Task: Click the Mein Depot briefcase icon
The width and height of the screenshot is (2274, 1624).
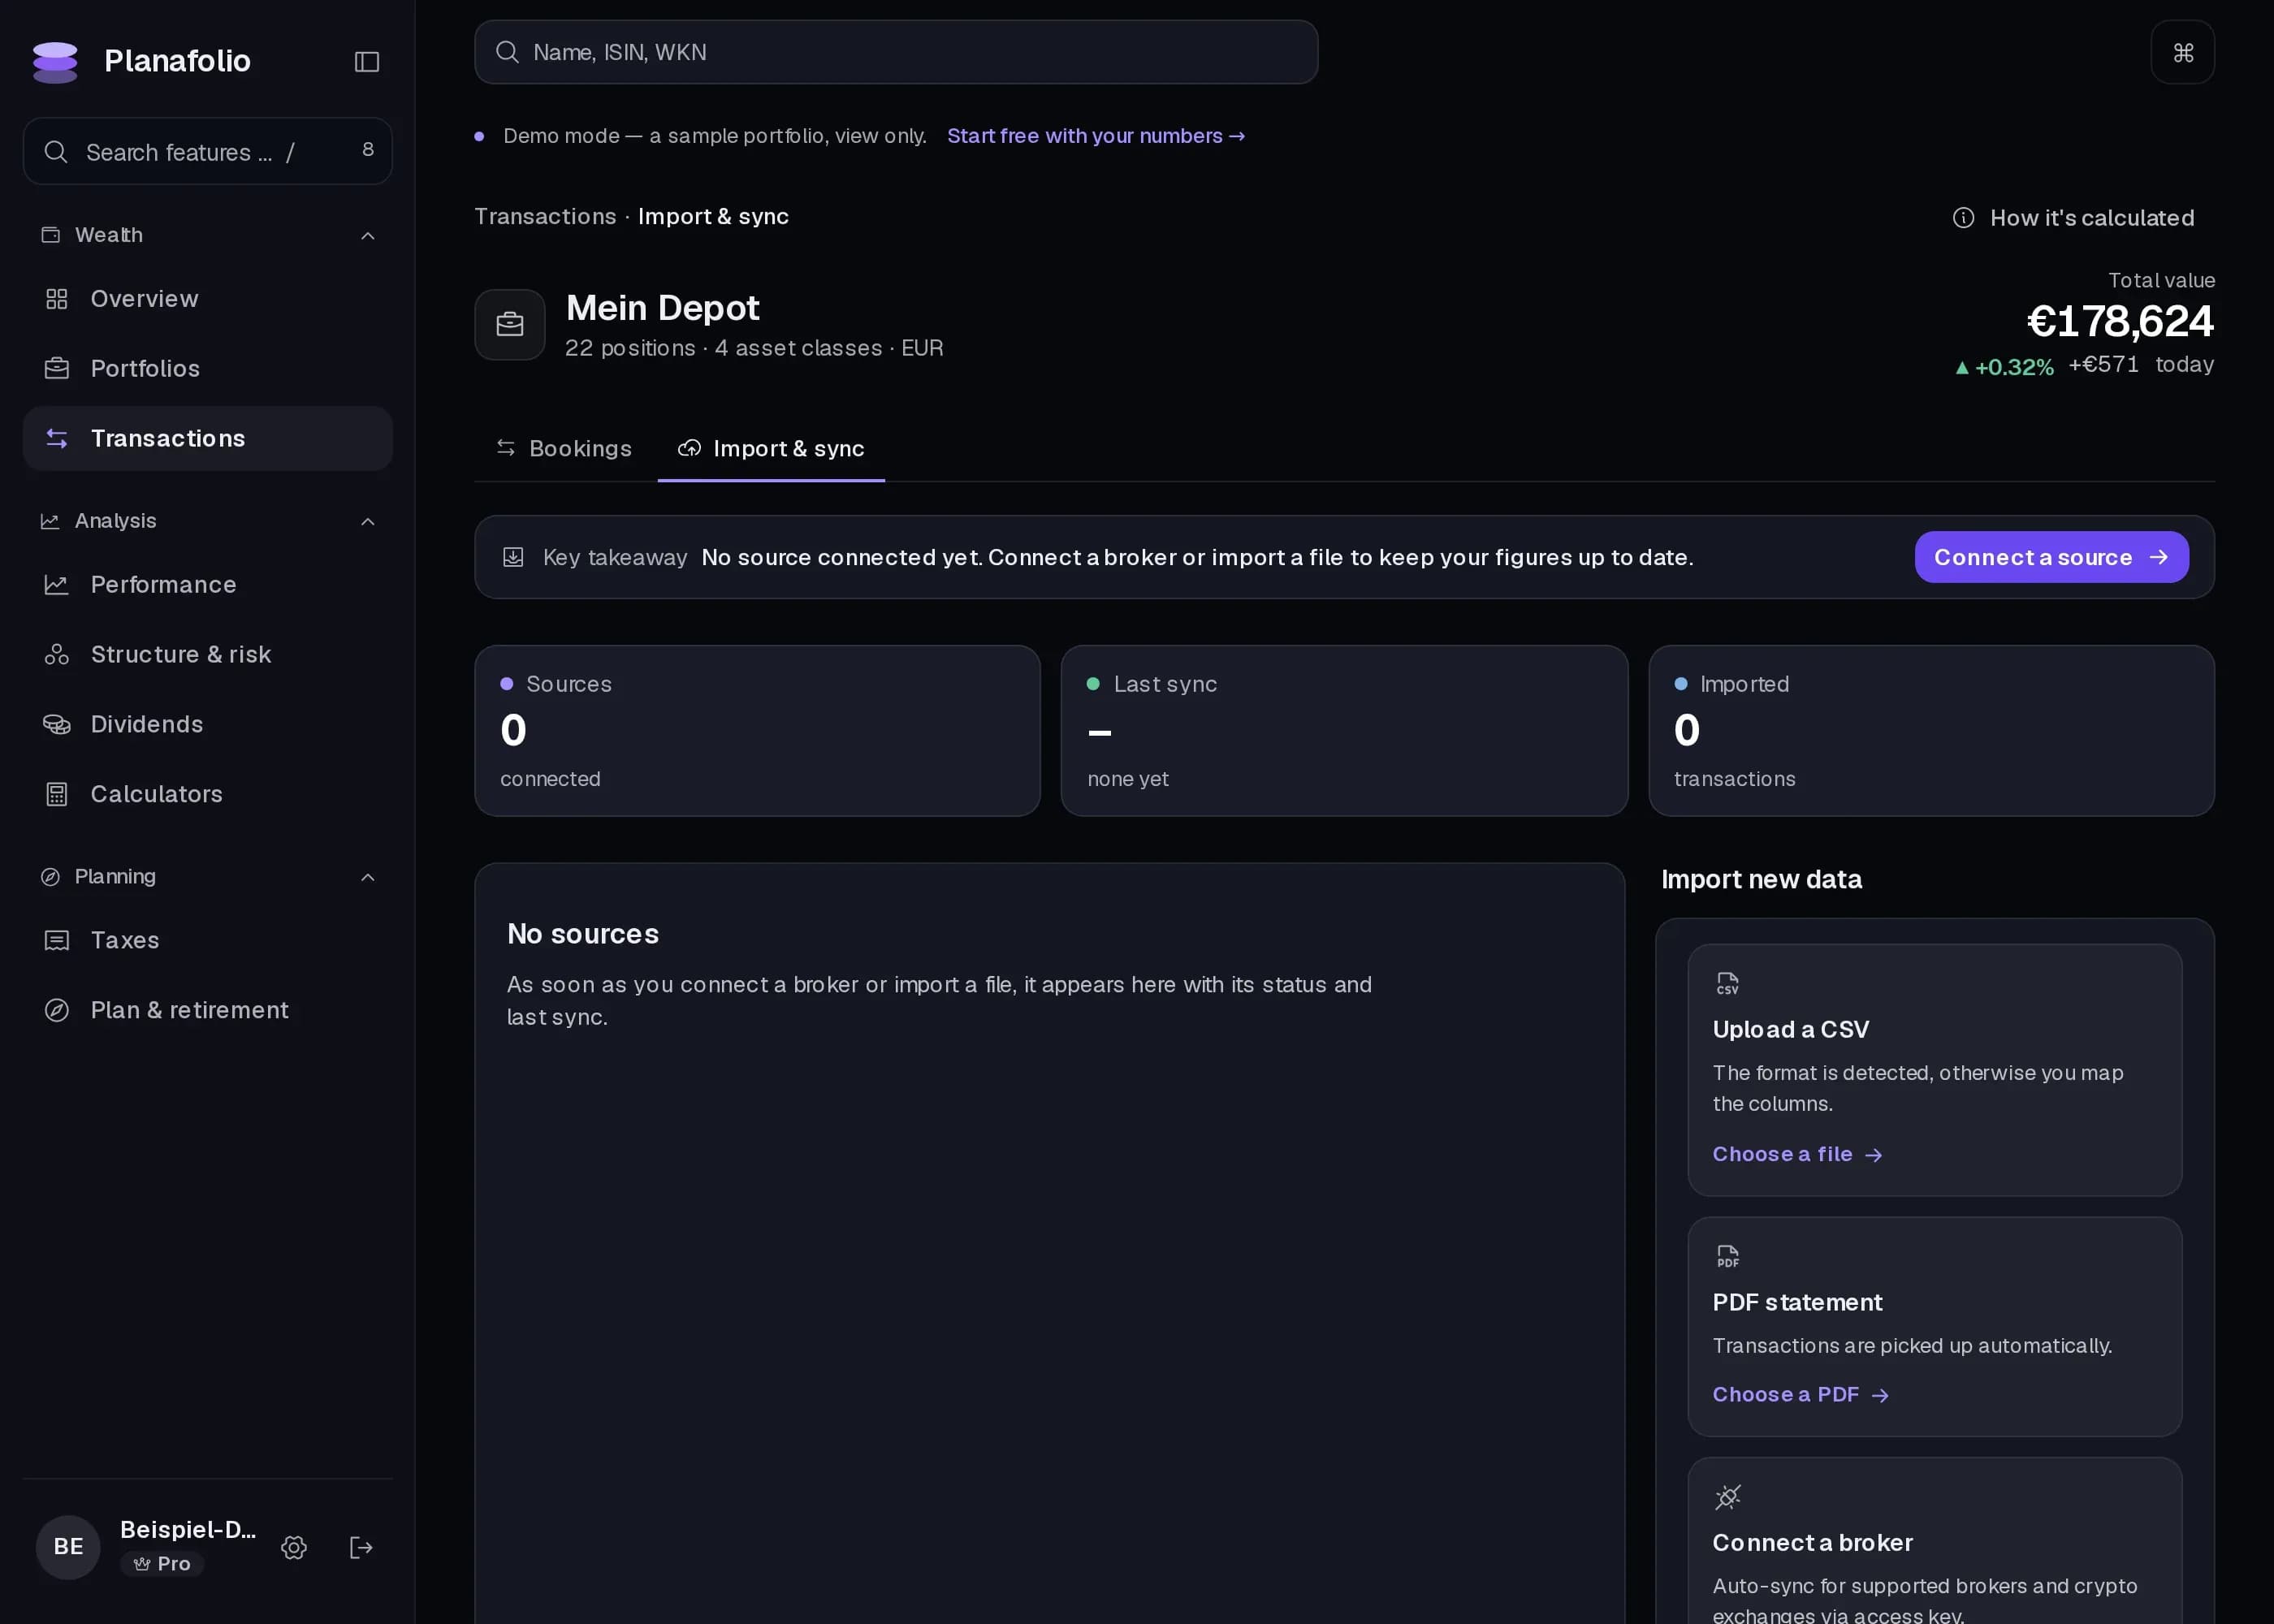Action: click(x=510, y=325)
